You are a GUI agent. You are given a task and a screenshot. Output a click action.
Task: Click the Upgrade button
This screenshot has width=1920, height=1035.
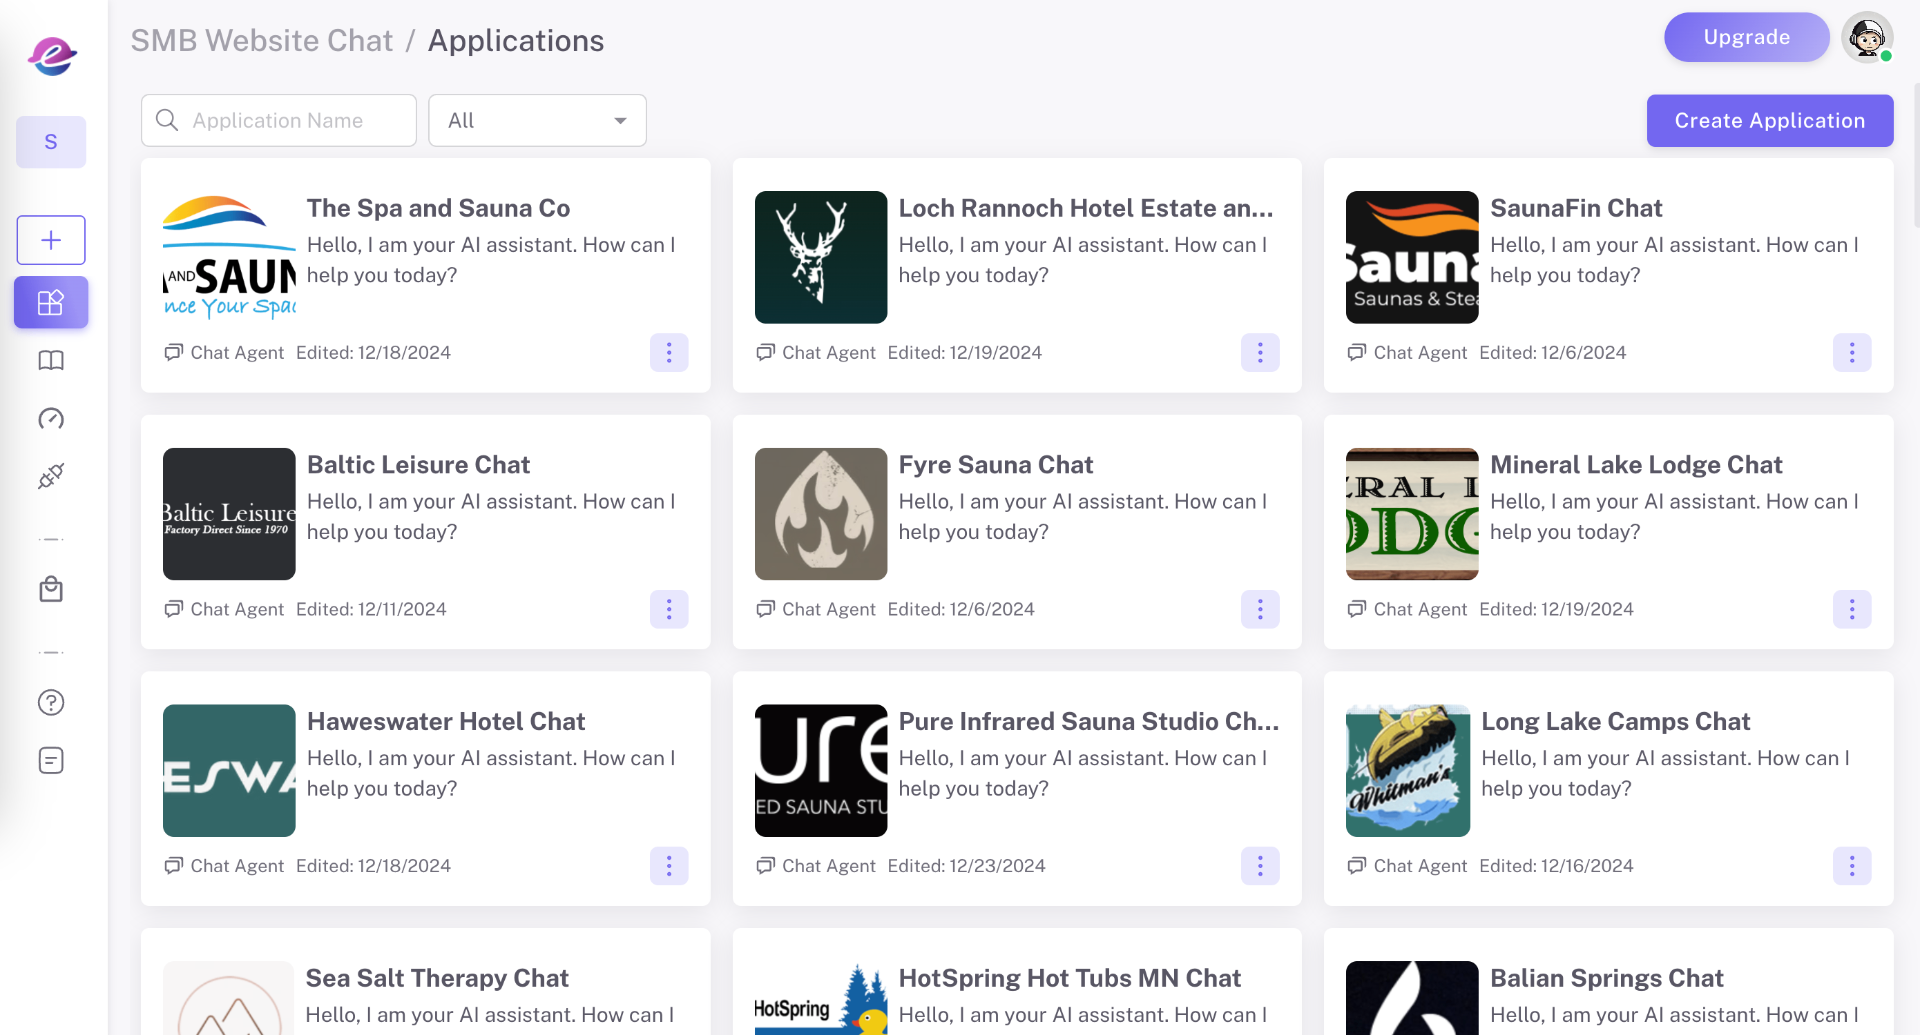pos(1746,38)
